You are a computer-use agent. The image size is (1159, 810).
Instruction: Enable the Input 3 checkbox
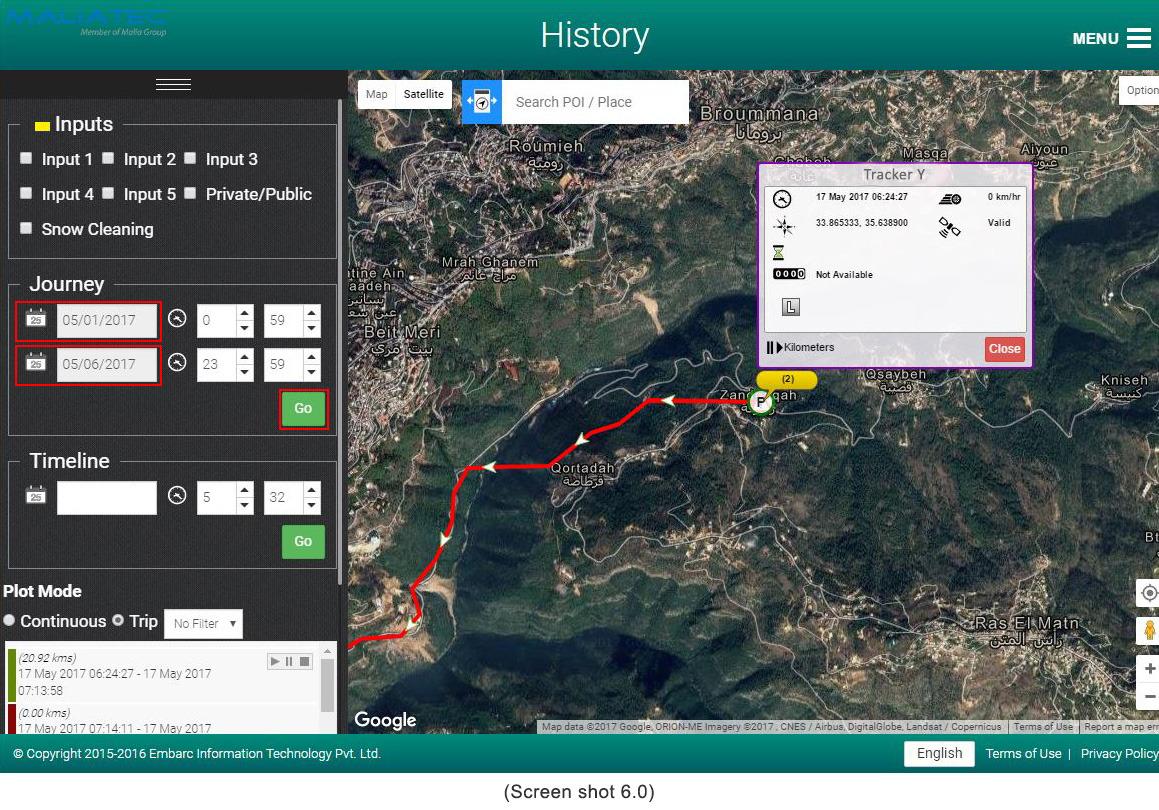click(x=190, y=158)
